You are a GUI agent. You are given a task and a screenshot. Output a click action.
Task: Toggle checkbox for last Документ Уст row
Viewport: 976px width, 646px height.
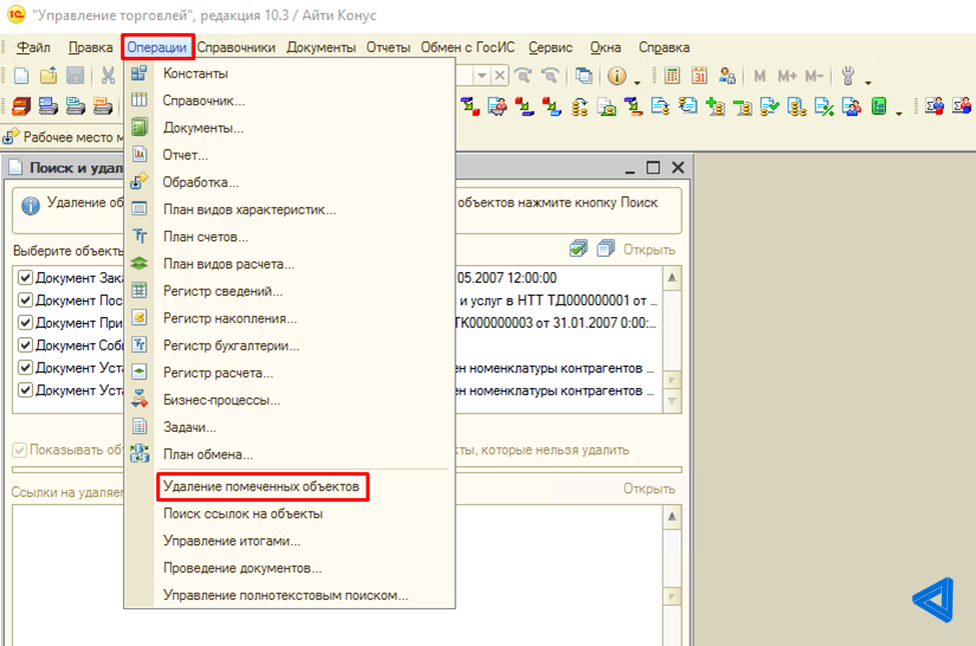pyautogui.click(x=25, y=390)
